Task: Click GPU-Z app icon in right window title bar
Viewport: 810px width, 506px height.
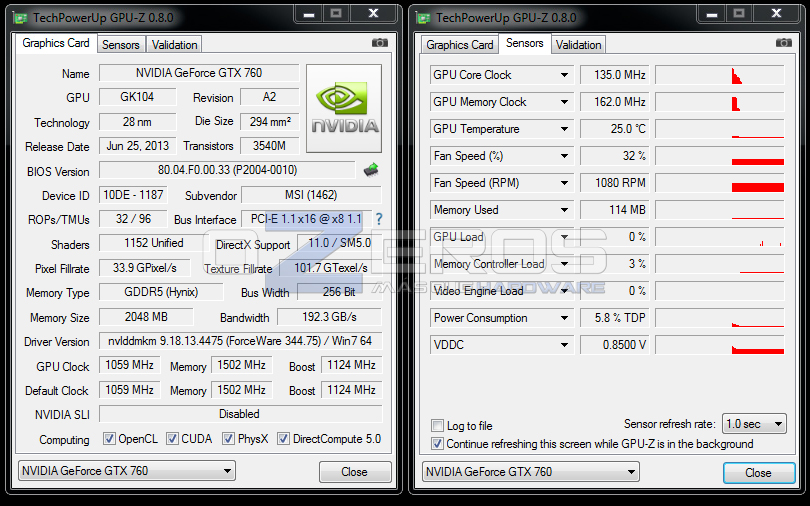Action: [424, 18]
